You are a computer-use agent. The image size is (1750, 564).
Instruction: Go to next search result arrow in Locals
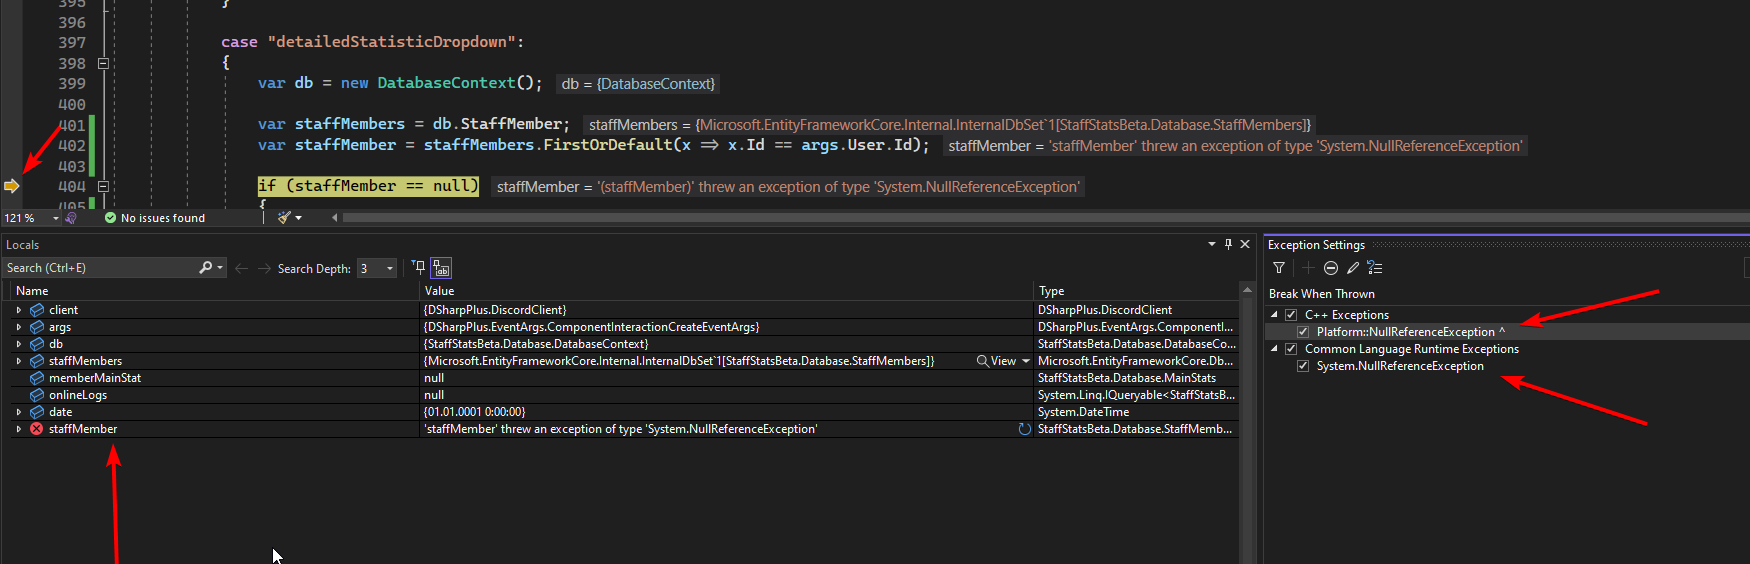264,268
